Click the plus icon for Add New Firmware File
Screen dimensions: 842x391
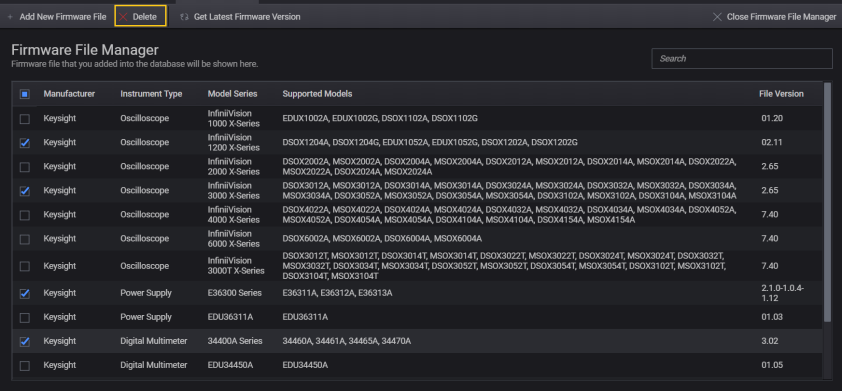[x=10, y=17]
